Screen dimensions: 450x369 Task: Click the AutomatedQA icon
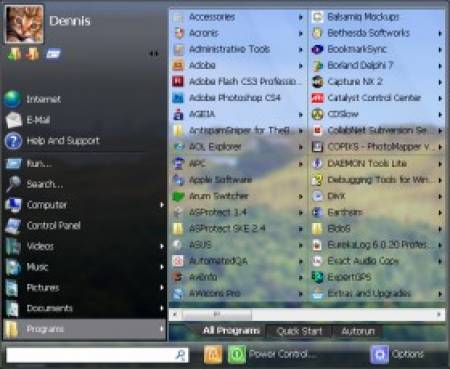click(178, 261)
